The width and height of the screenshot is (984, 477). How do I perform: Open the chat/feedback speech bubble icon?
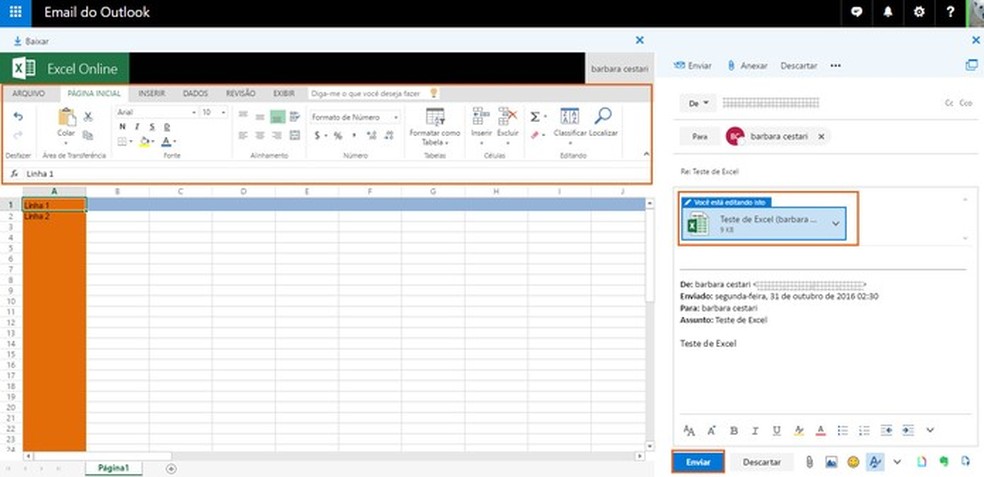tap(856, 13)
